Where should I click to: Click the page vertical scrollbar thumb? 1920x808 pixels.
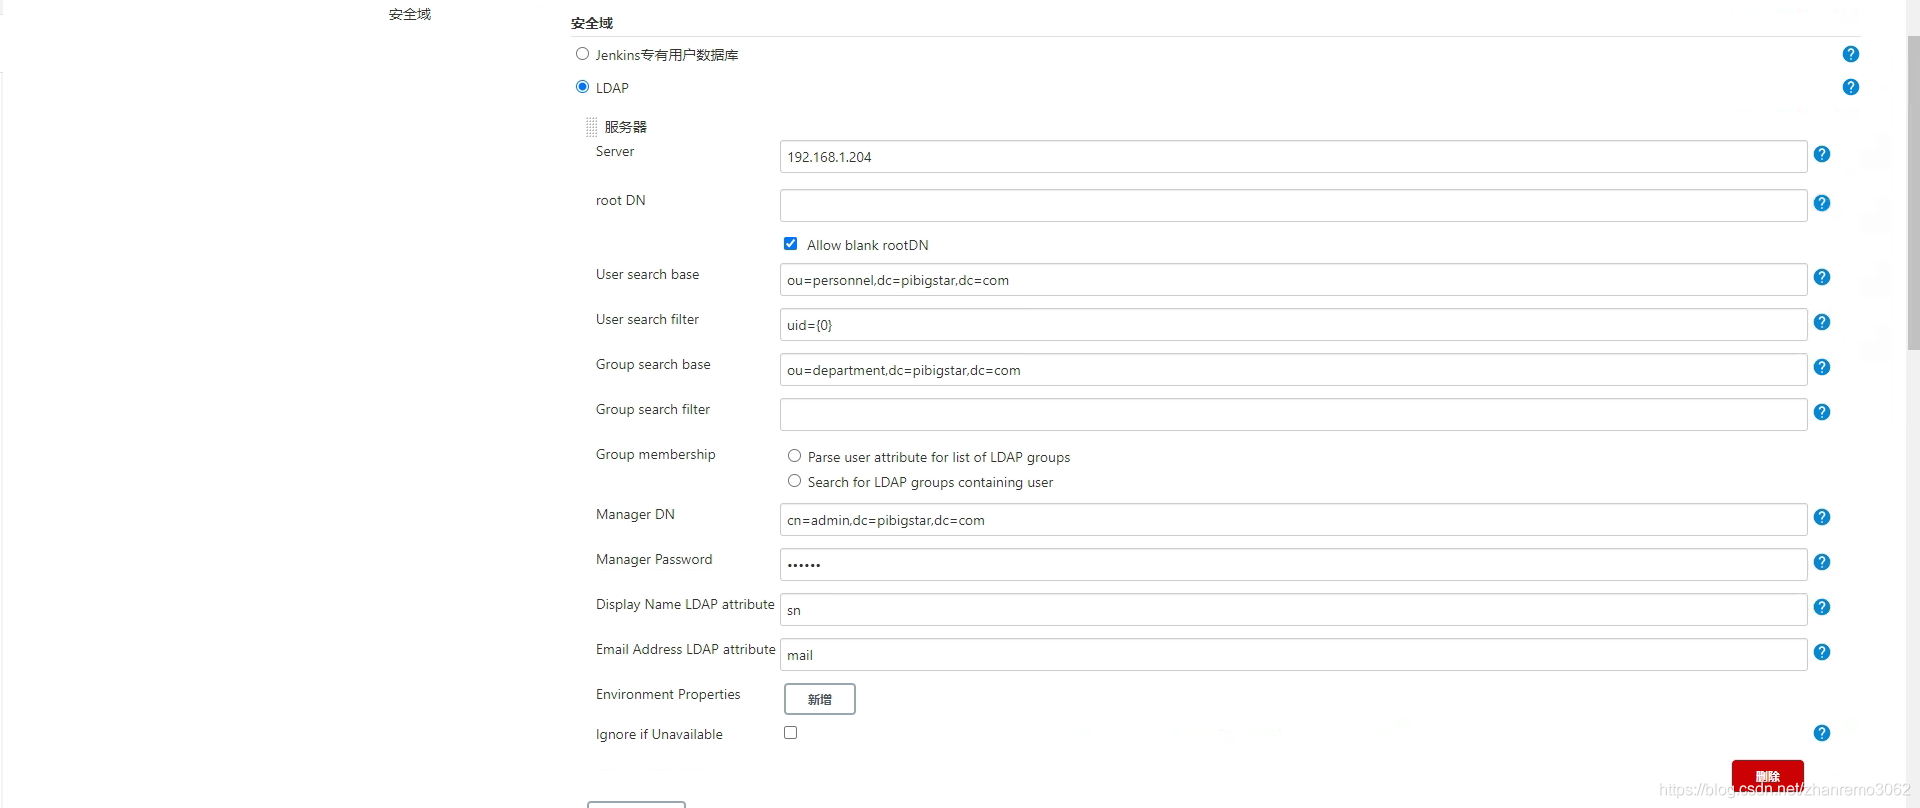point(1913,192)
